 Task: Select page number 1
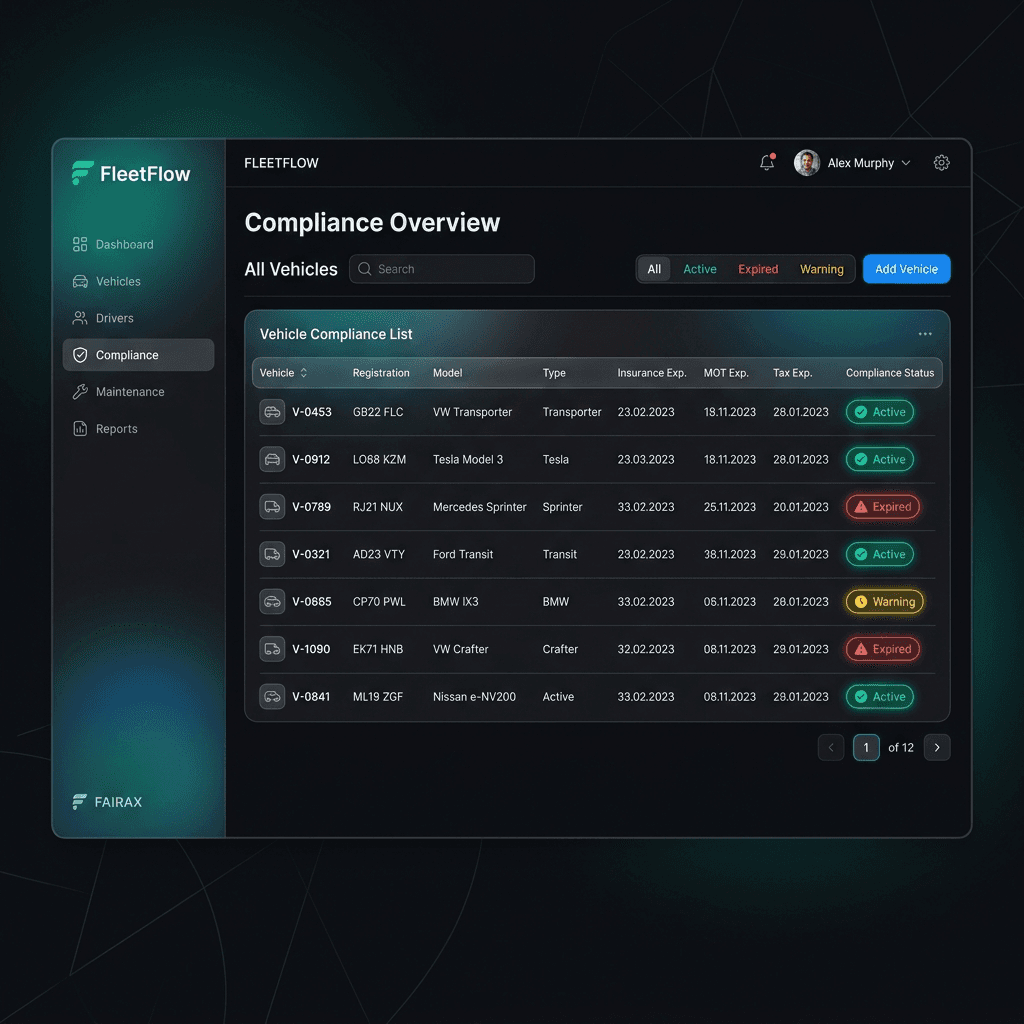[x=866, y=748]
